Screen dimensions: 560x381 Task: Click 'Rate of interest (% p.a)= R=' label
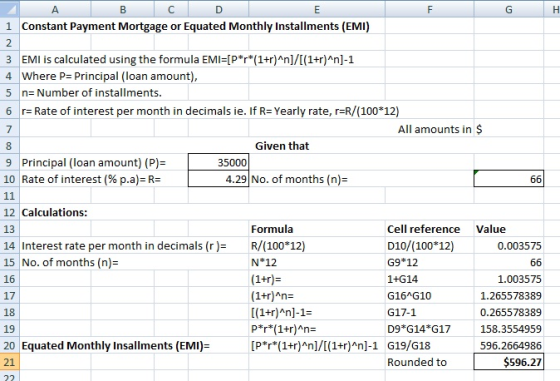point(91,179)
